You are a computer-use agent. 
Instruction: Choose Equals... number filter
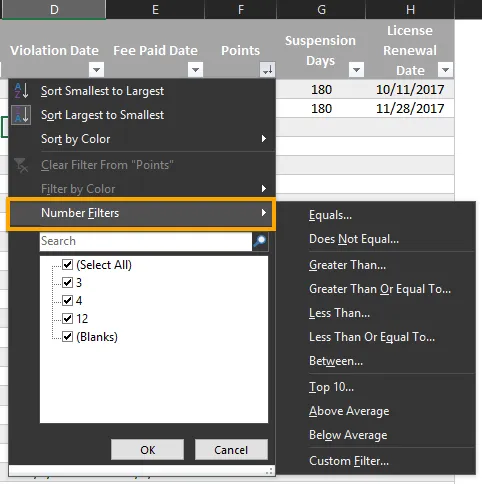tap(376, 215)
